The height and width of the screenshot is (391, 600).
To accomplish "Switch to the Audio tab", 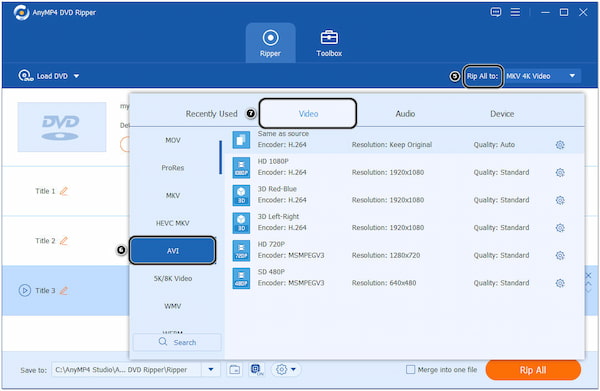I will [405, 114].
